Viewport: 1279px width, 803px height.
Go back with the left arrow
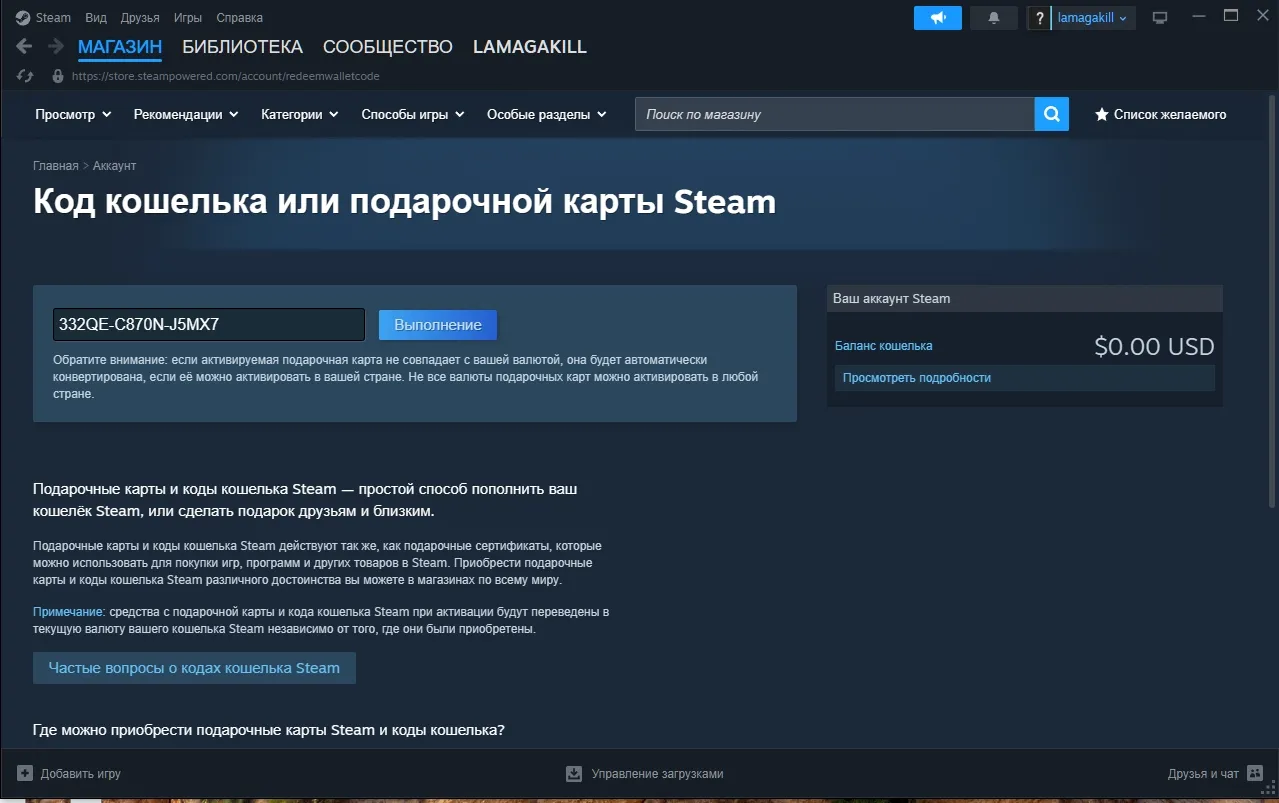coord(25,47)
